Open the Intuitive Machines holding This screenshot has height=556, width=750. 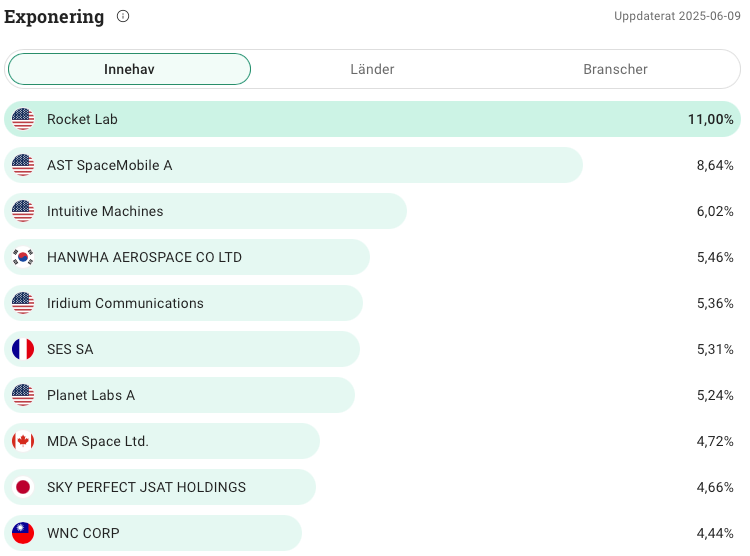click(372, 211)
